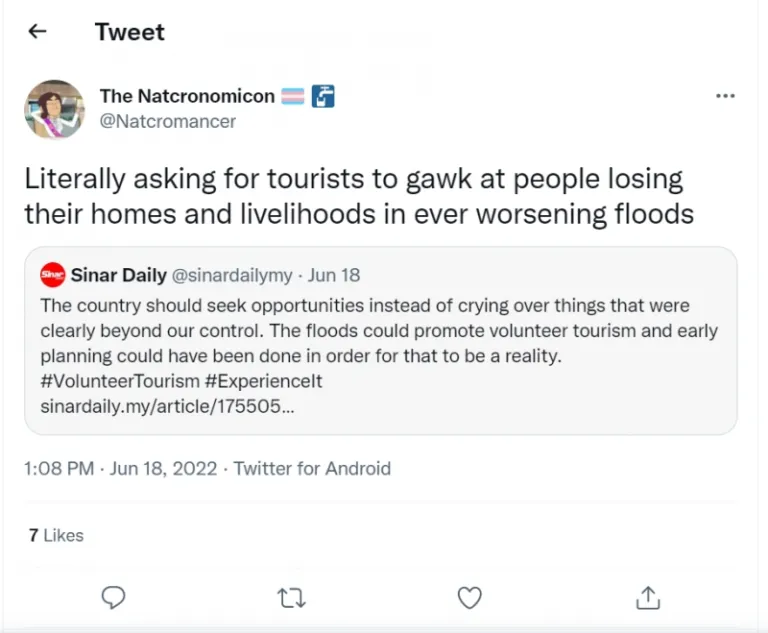768x633 pixels.
Task: Click the retweet icon
Action: point(292,597)
